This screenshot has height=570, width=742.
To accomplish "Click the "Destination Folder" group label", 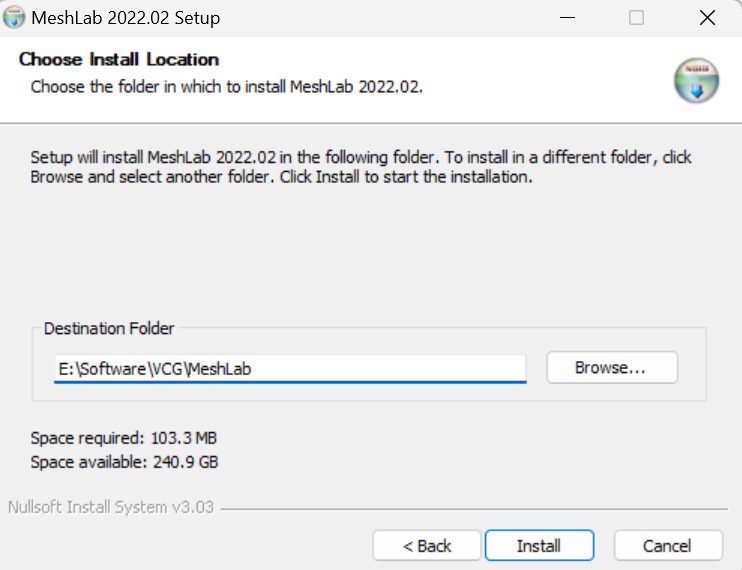I will [109, 329].
